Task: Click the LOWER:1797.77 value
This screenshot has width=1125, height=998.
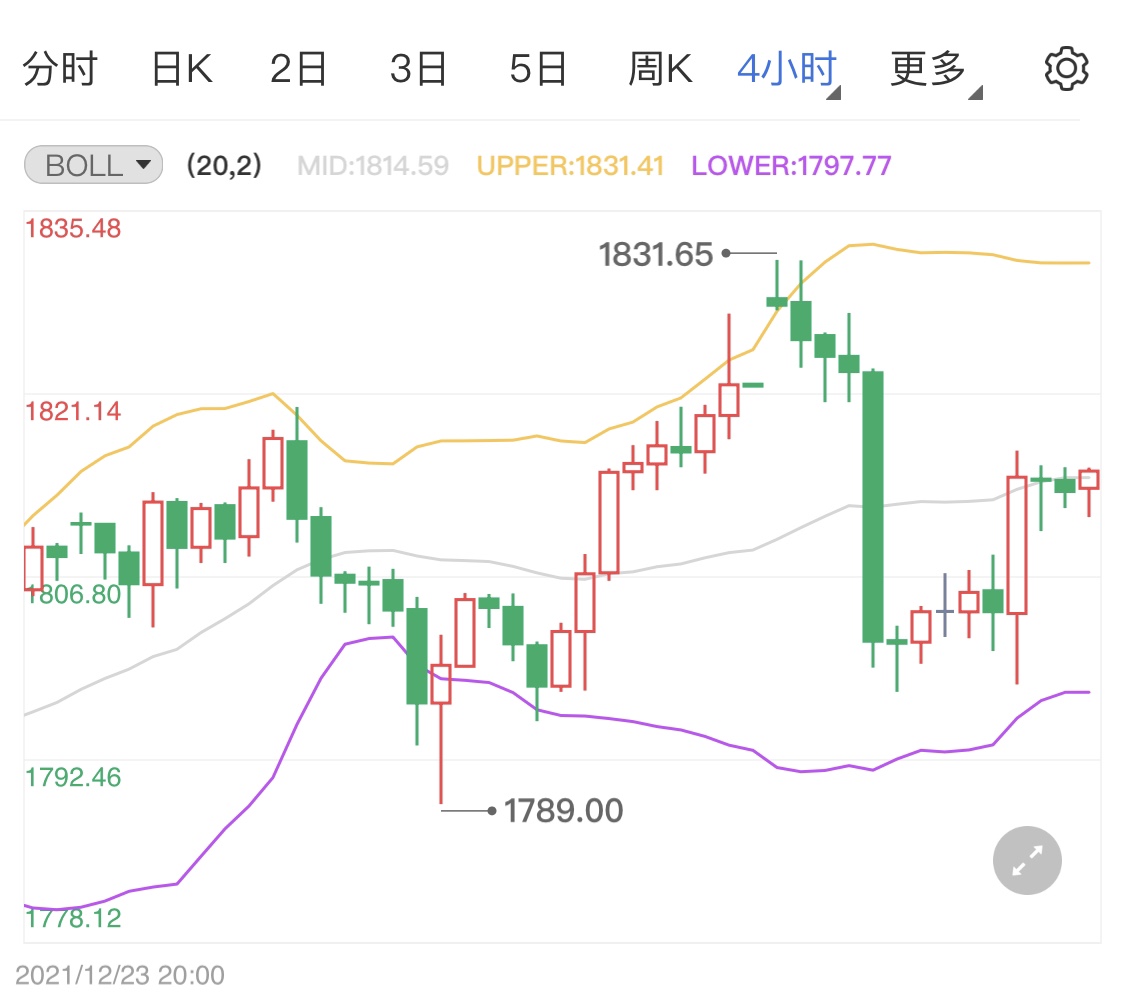Action: [x=791, y=166]
